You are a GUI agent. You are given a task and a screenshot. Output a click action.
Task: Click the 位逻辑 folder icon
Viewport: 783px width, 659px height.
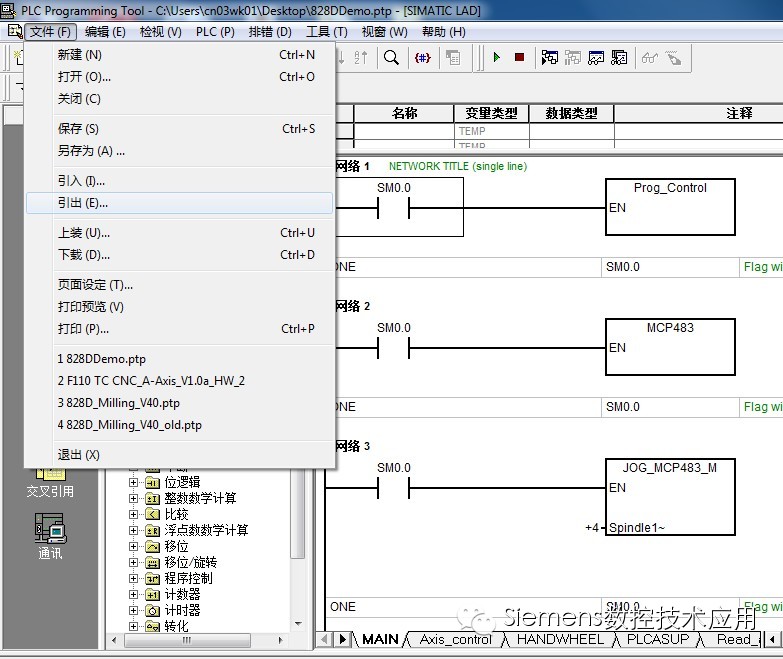pyautogui.click(x=152, y=482)
